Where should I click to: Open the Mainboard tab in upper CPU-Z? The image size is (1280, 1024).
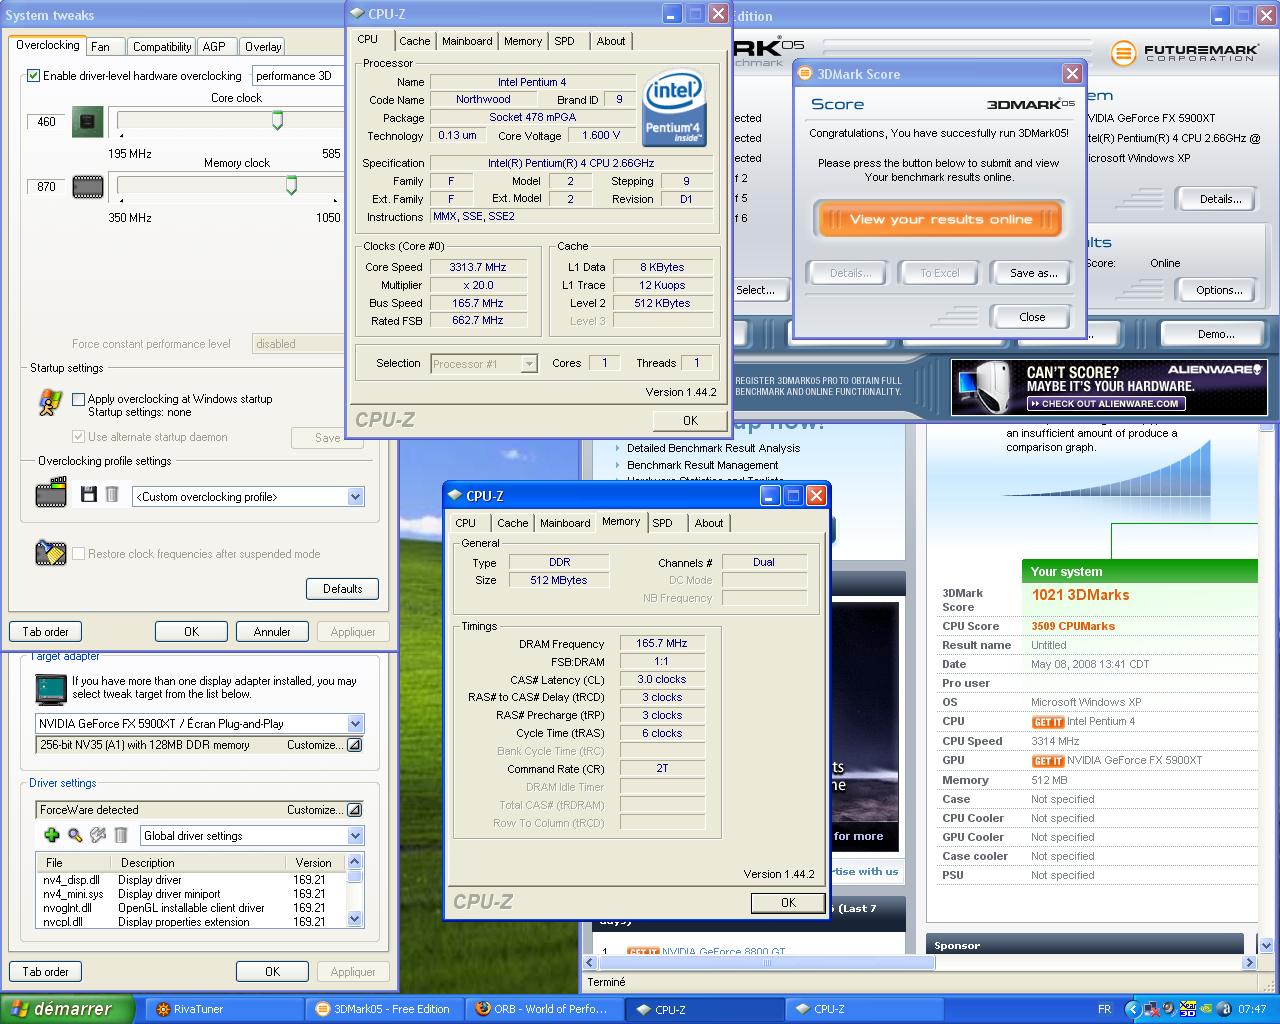coord(467,41)
